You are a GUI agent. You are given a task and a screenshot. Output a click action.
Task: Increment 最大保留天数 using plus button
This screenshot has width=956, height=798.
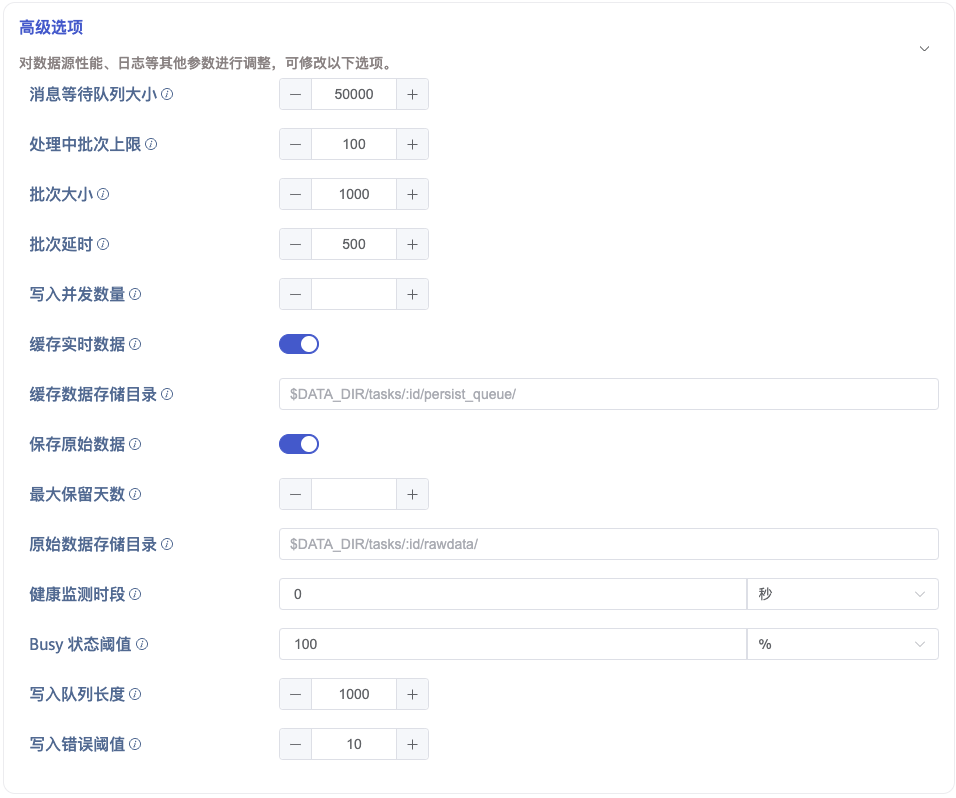click(412, 494)
